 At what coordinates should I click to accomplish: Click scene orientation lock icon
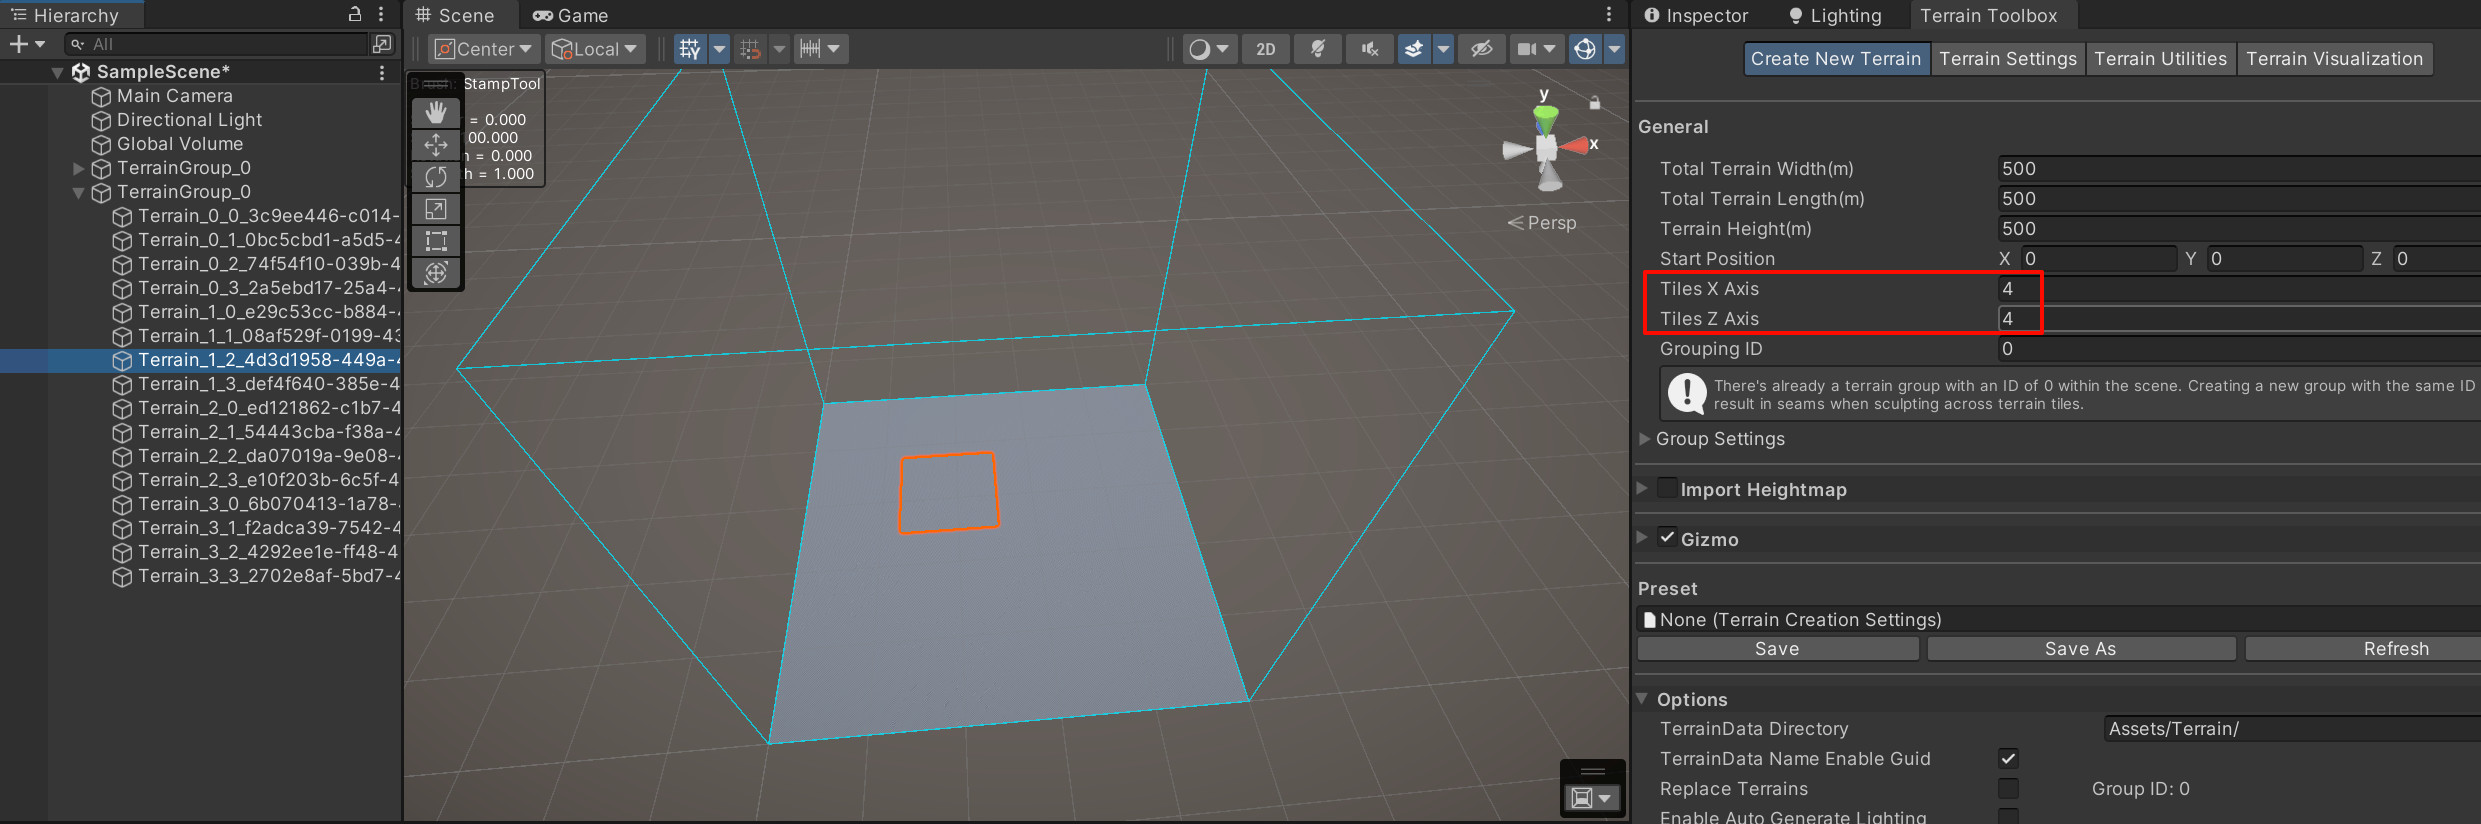coord(1595,103)
